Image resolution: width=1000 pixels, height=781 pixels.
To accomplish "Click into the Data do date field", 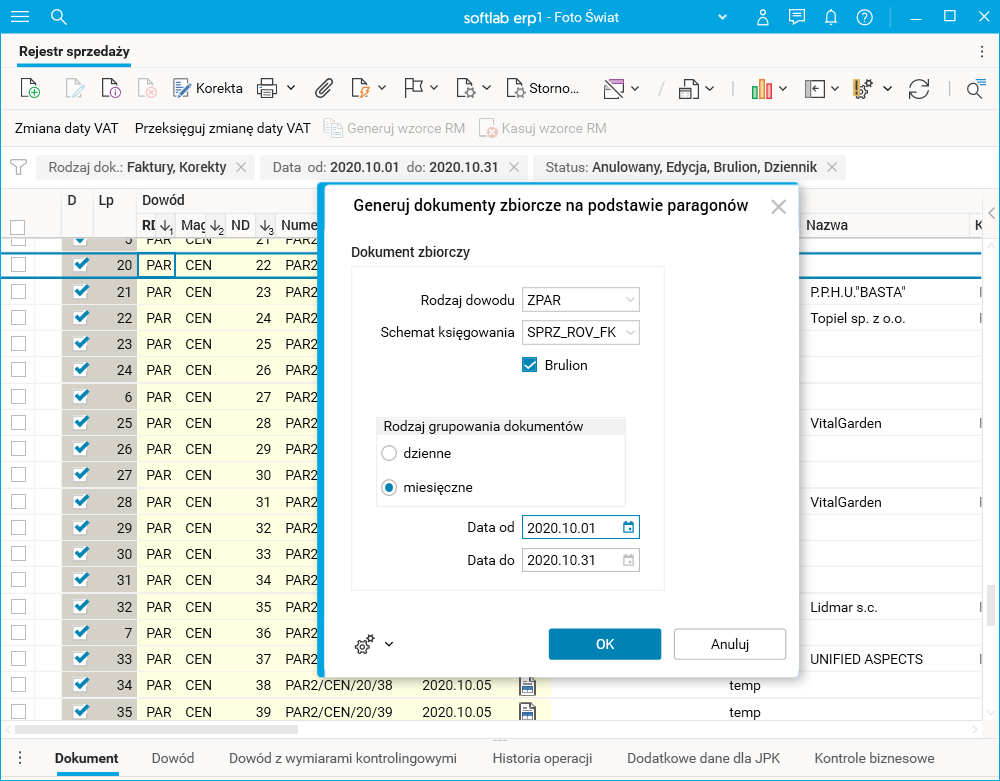I will (570, 560).
